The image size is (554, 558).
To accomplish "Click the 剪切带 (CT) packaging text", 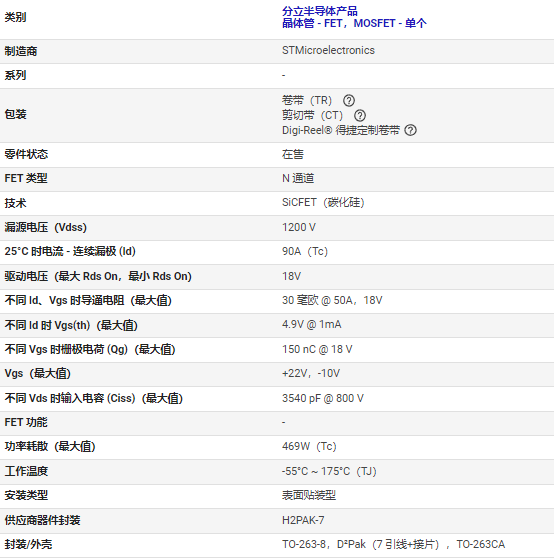I will (312, 115).
